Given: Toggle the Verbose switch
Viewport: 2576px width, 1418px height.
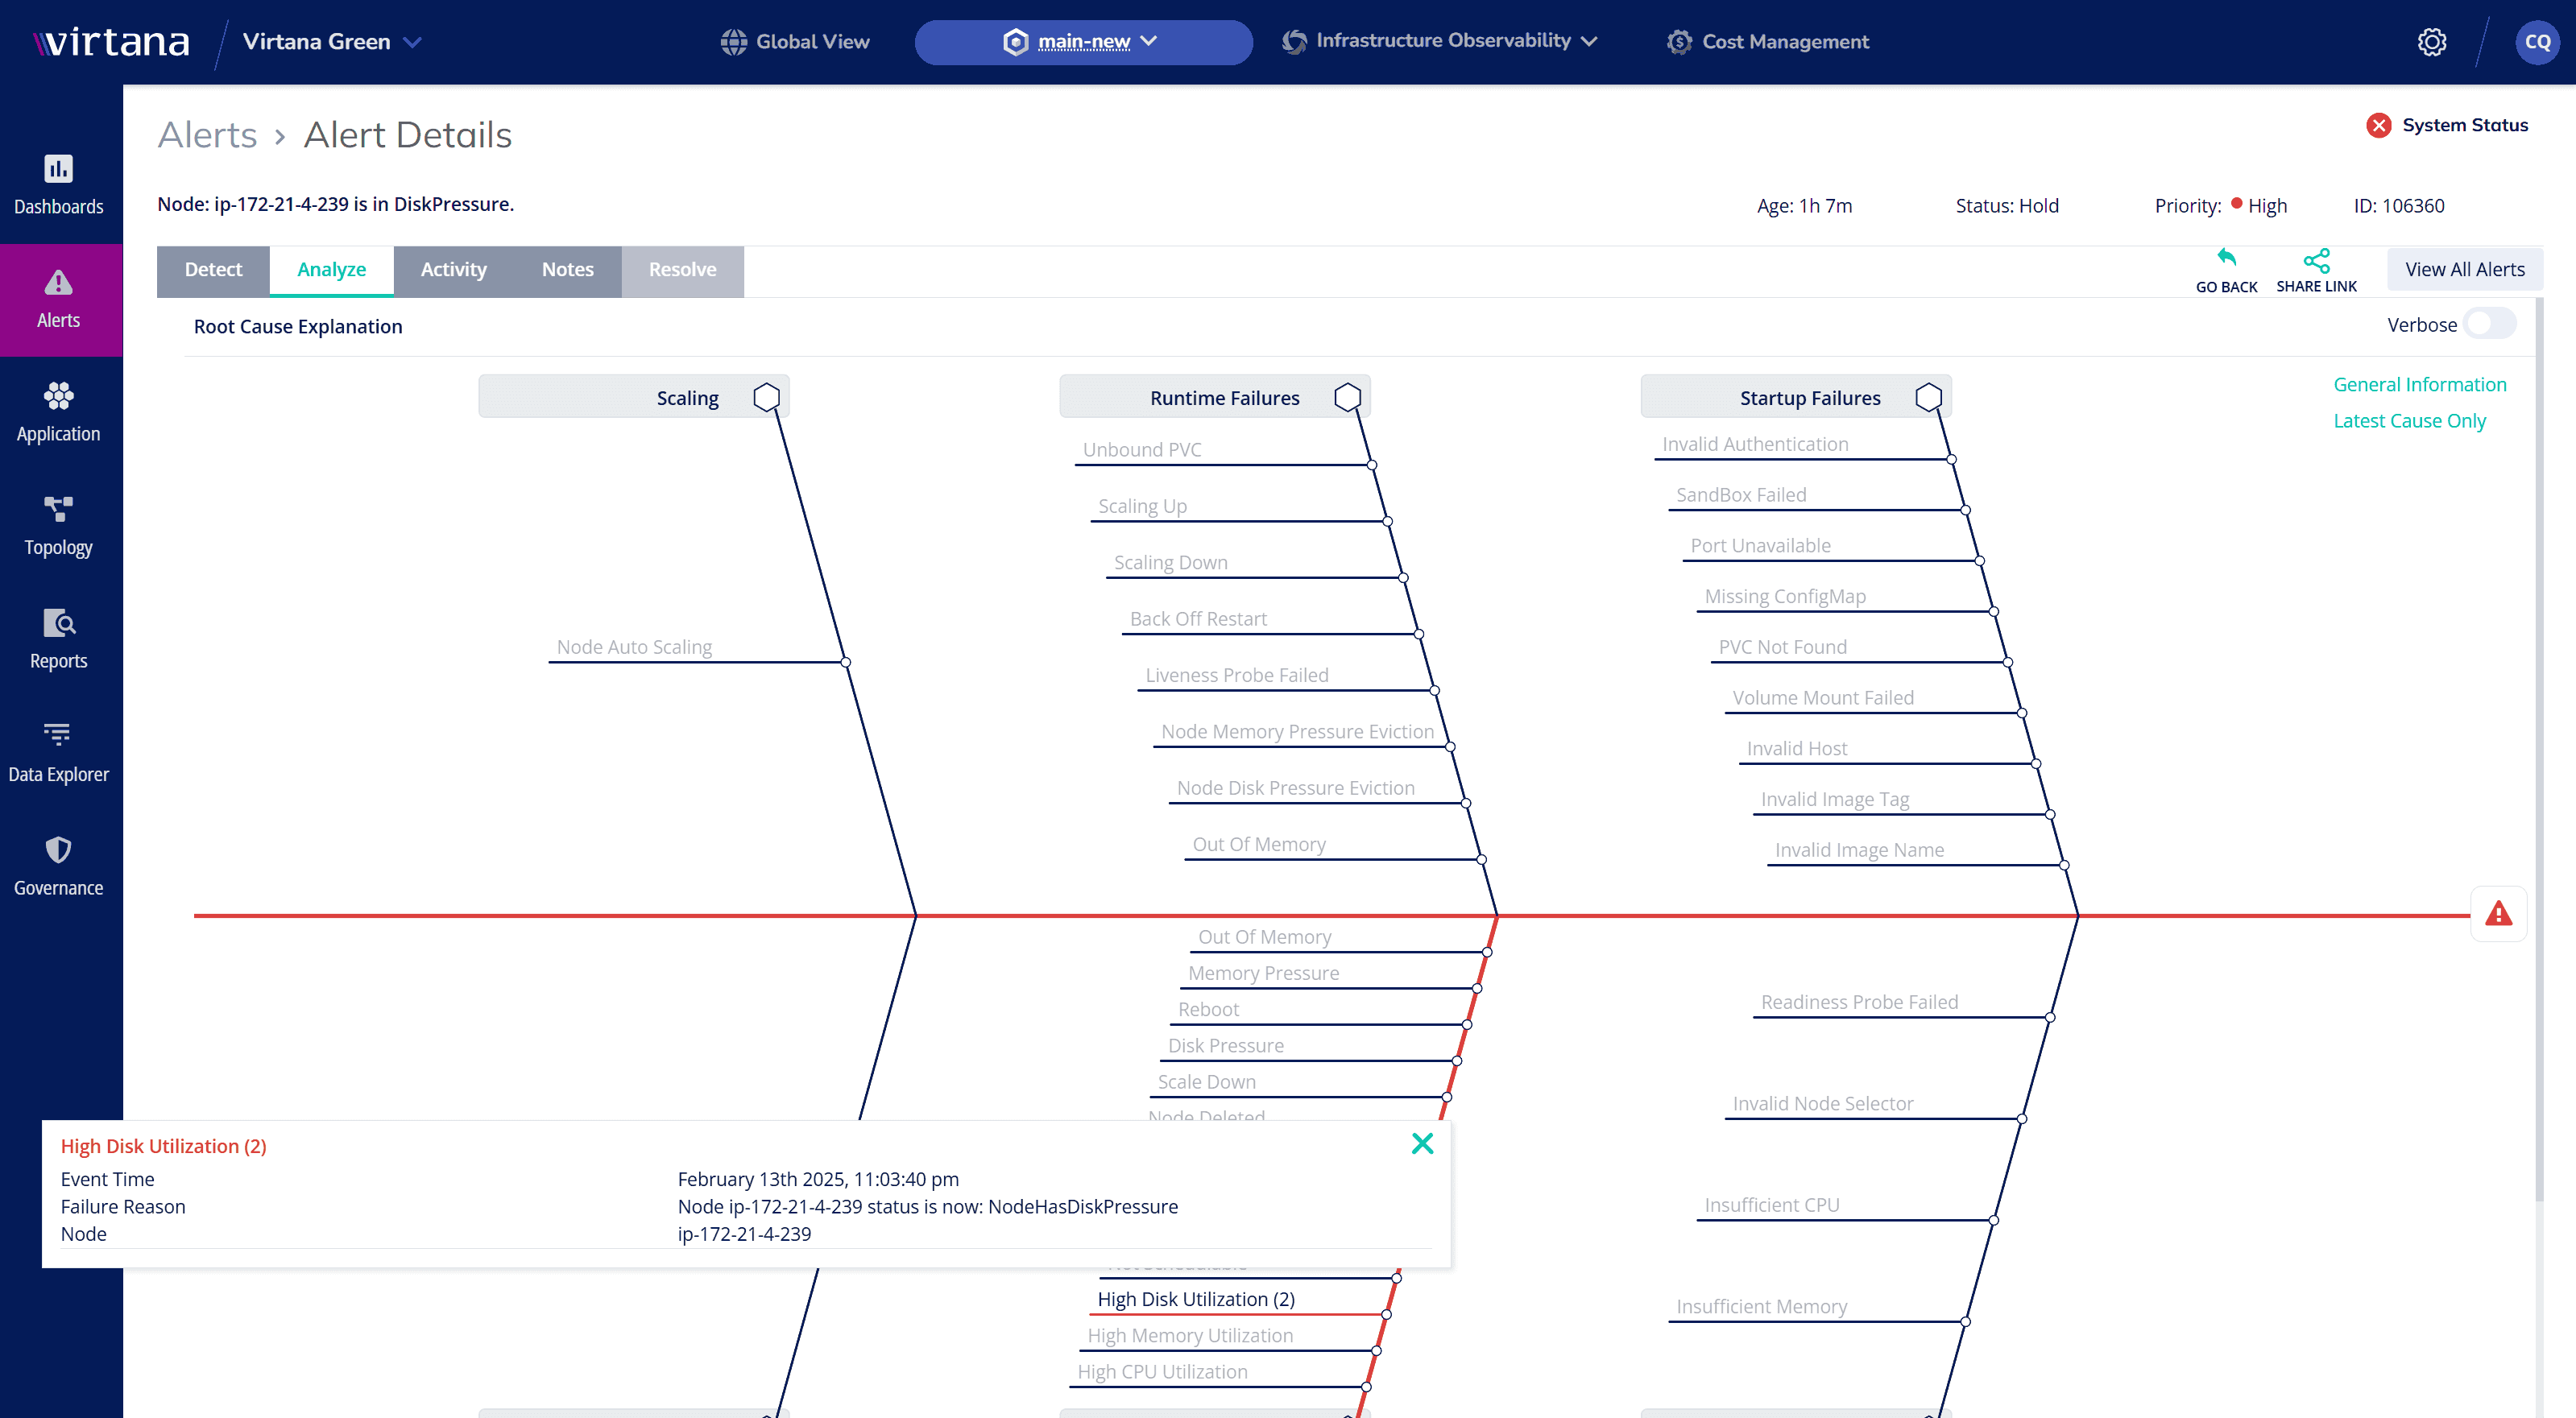Looking at the screenshot, I should pos(2490,324).
